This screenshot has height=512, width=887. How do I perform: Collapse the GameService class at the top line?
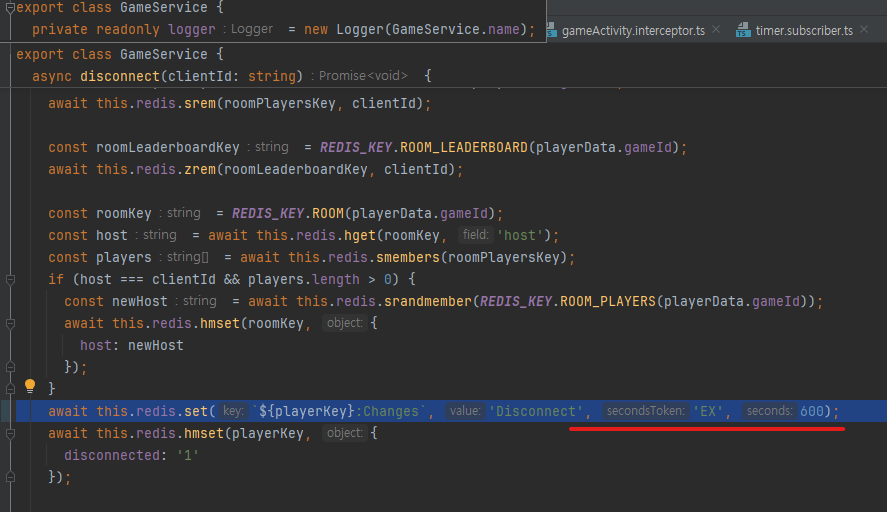[10, 7]
